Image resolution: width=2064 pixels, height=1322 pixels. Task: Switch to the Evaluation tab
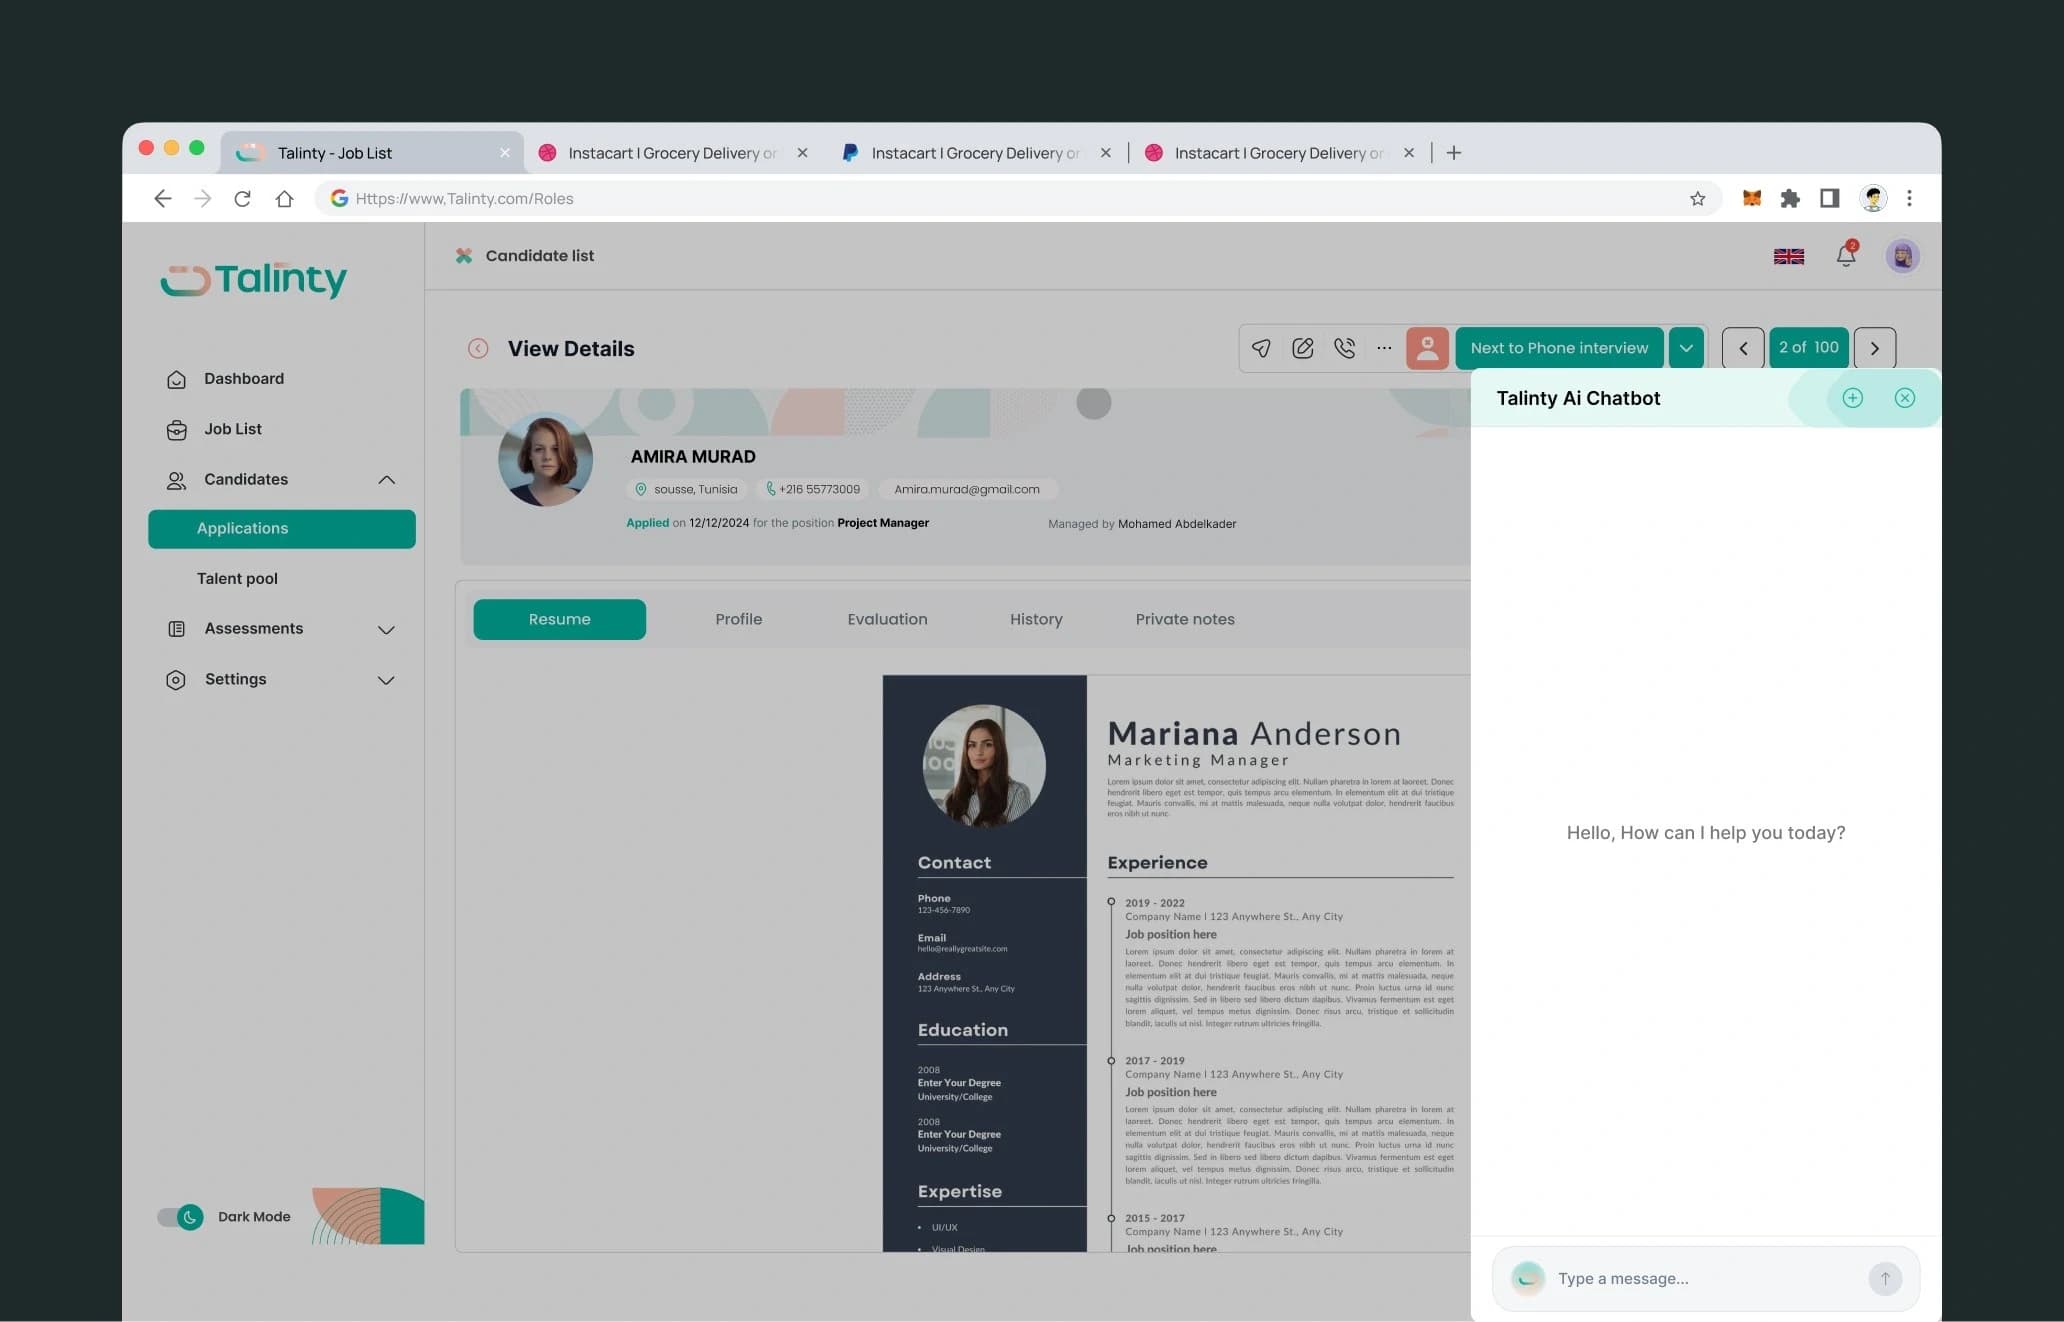(x=887, y=619)
